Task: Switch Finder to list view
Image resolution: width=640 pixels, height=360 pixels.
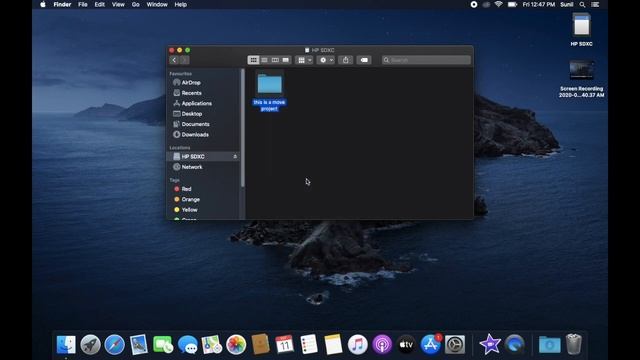Action: pyautogui.click(x=264, y=60)
